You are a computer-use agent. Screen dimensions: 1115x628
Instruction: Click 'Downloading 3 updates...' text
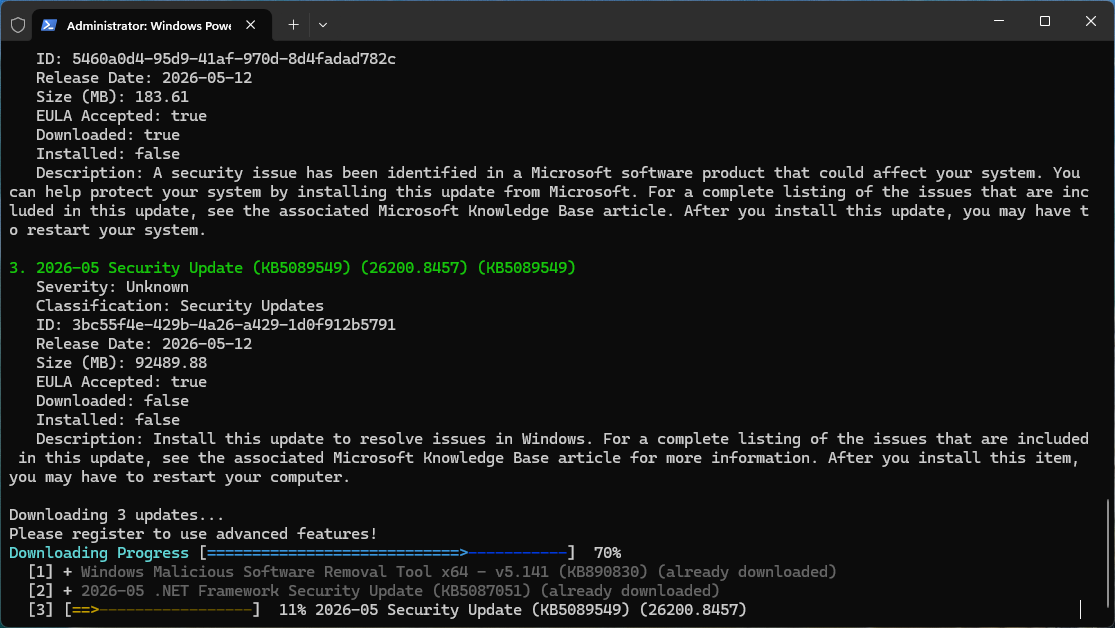(x=117, y=514)
